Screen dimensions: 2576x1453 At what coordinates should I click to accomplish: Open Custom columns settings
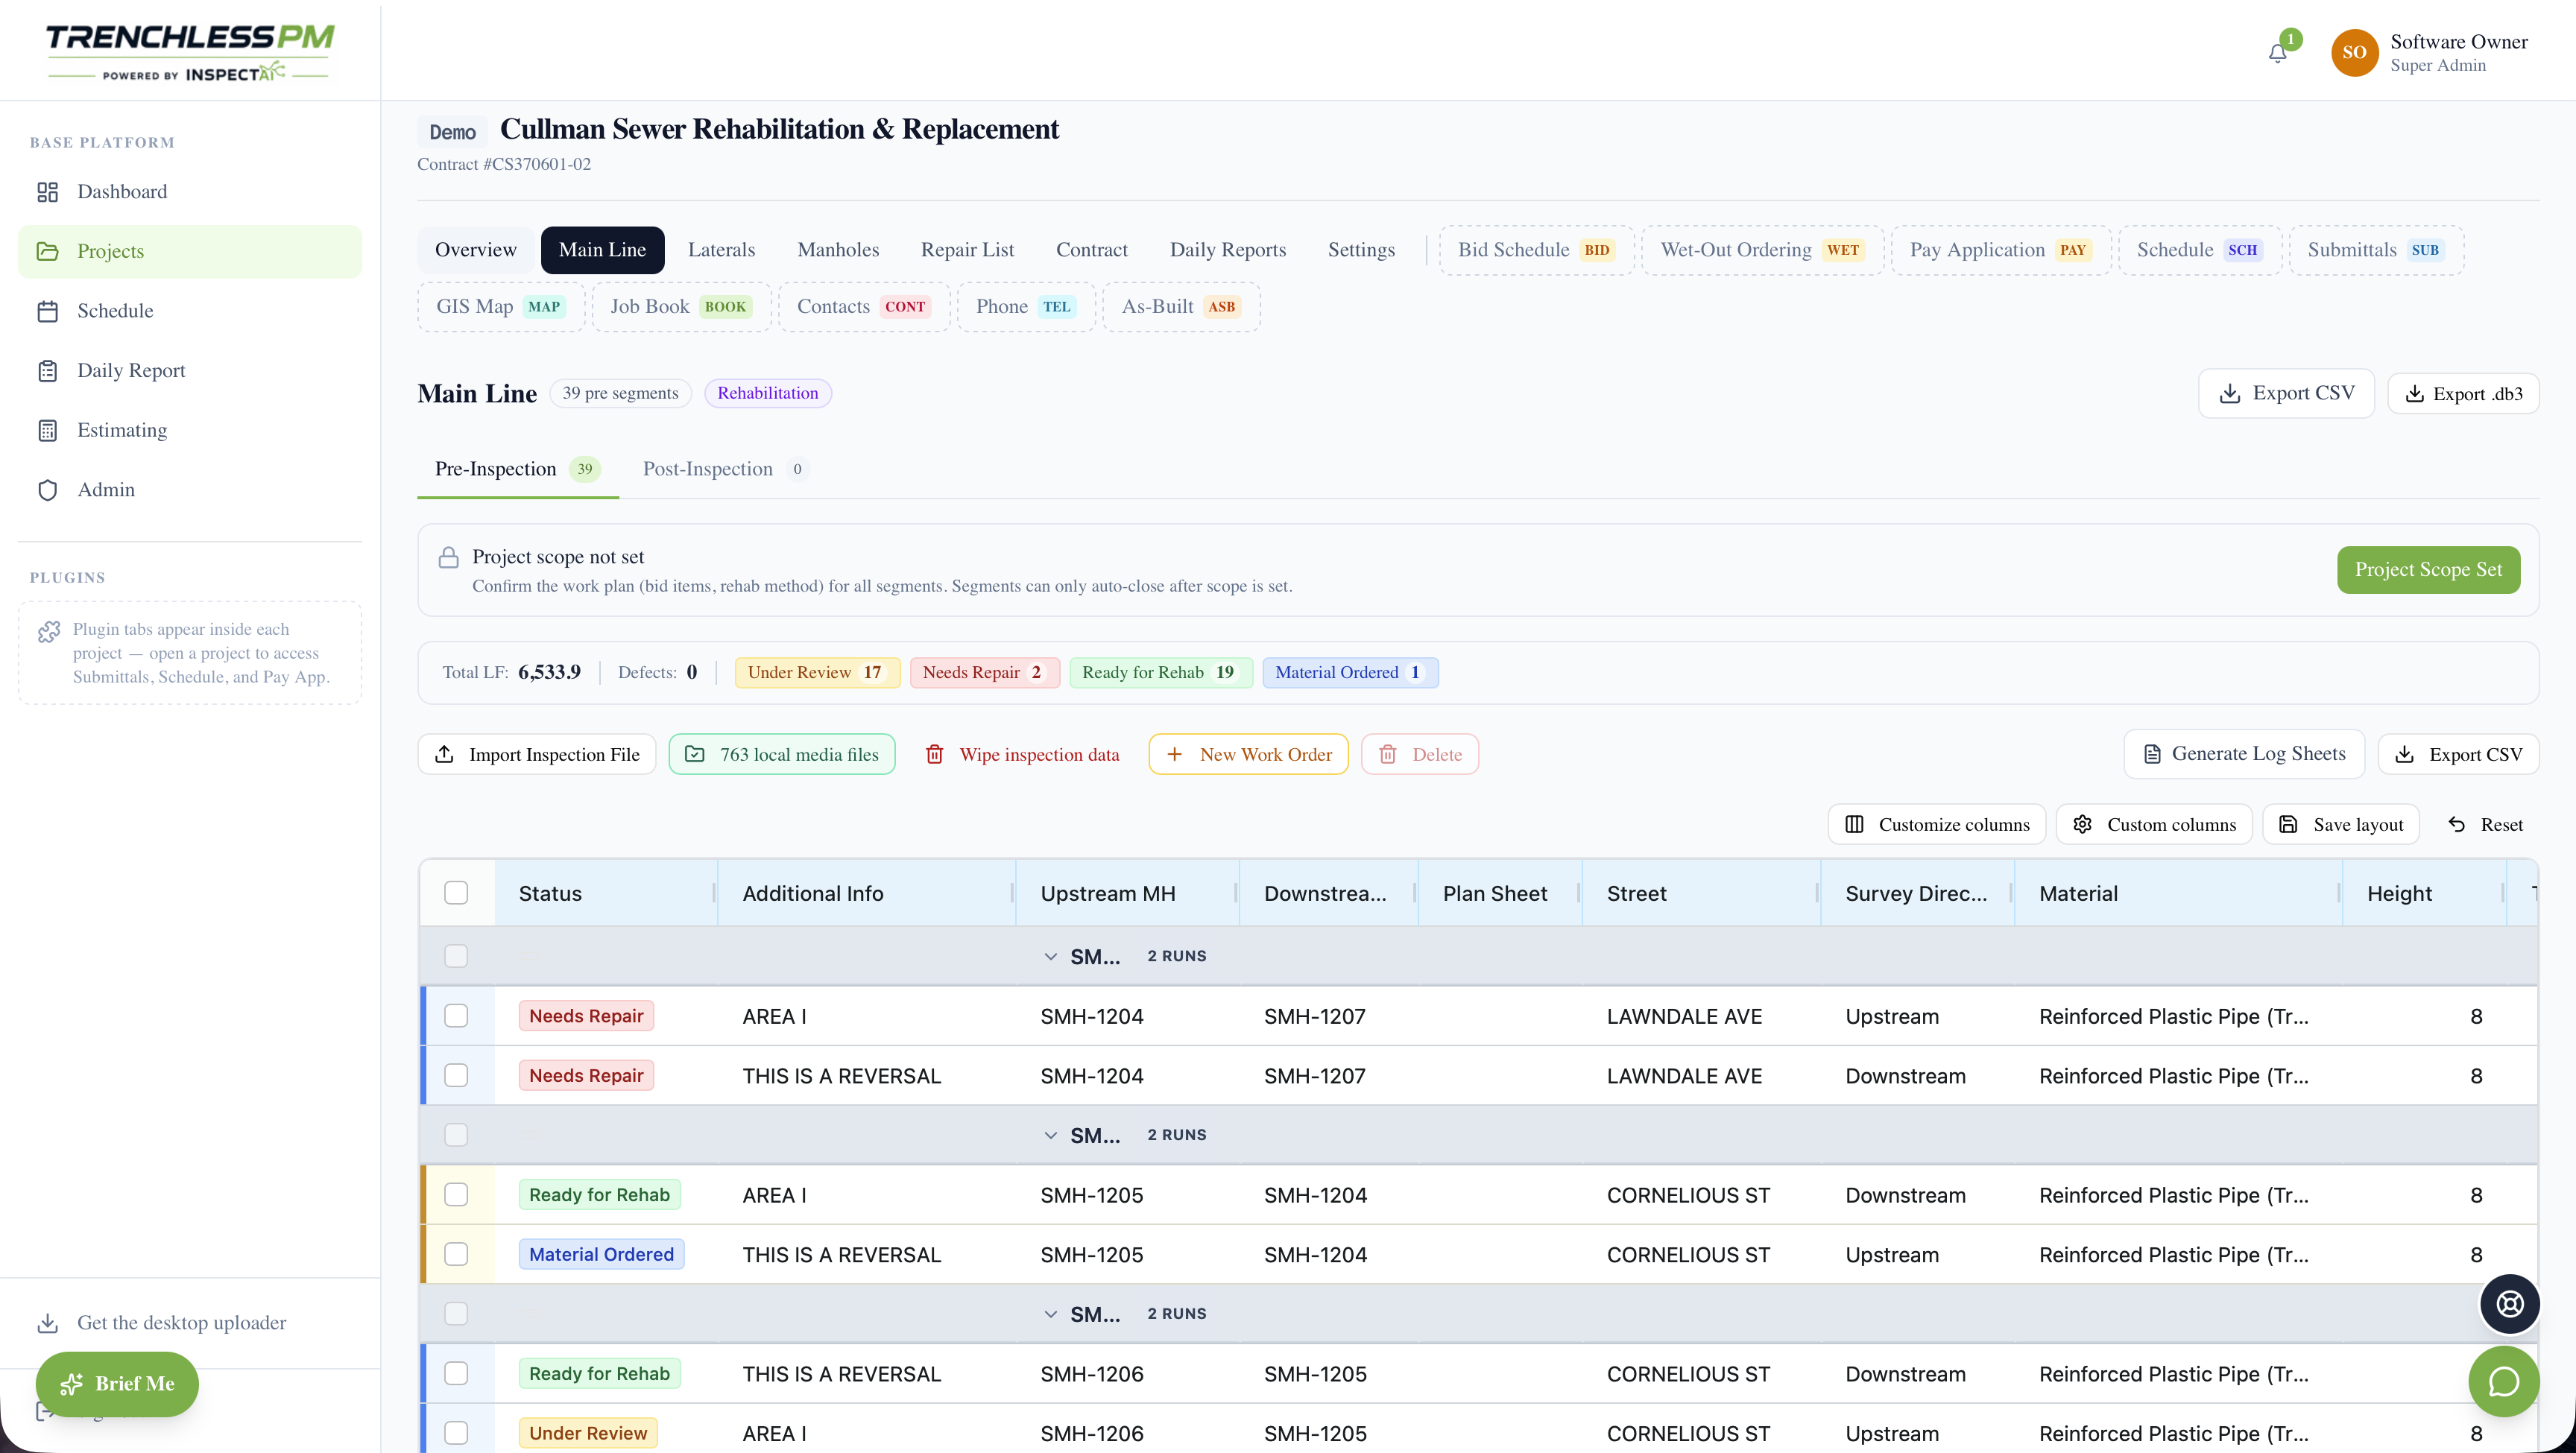tap(2154, 824)
